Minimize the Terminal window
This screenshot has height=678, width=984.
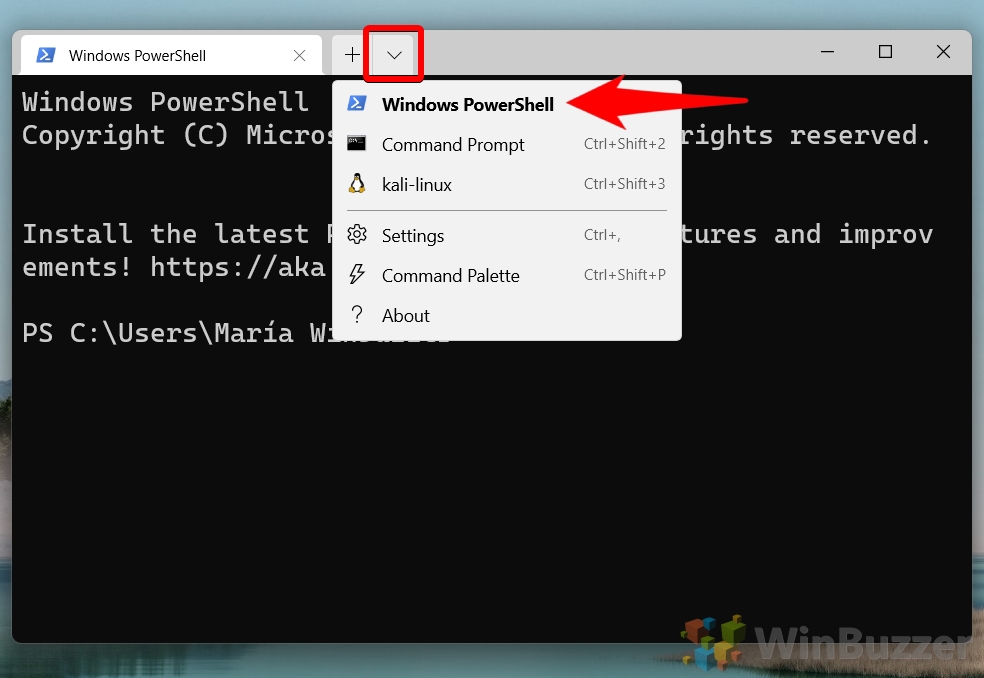(x=828, y=52)
